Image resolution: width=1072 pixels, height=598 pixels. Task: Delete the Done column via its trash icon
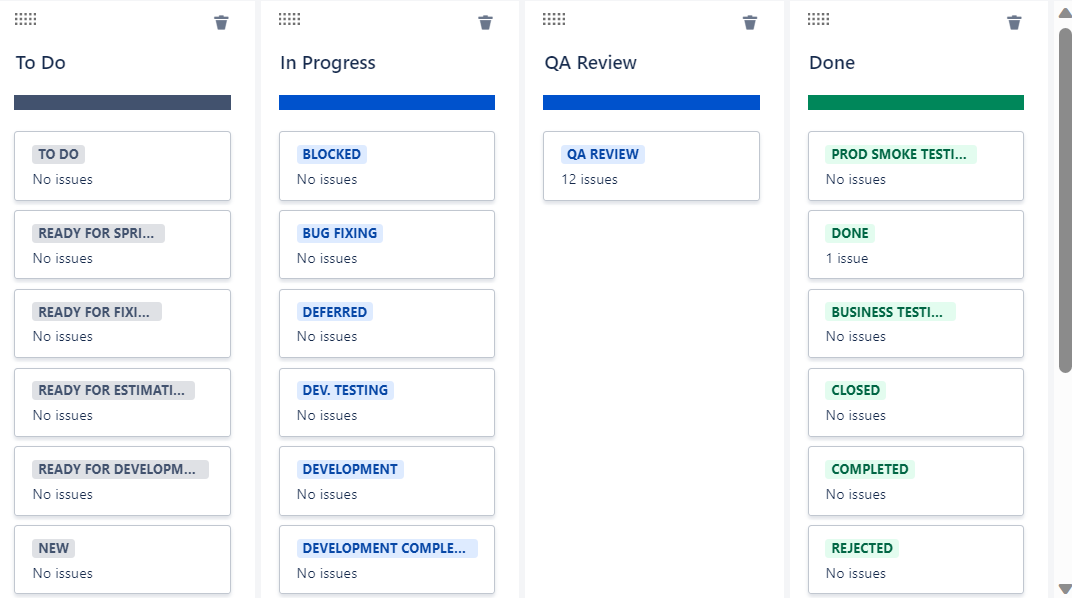click(x=1013, y=22)
